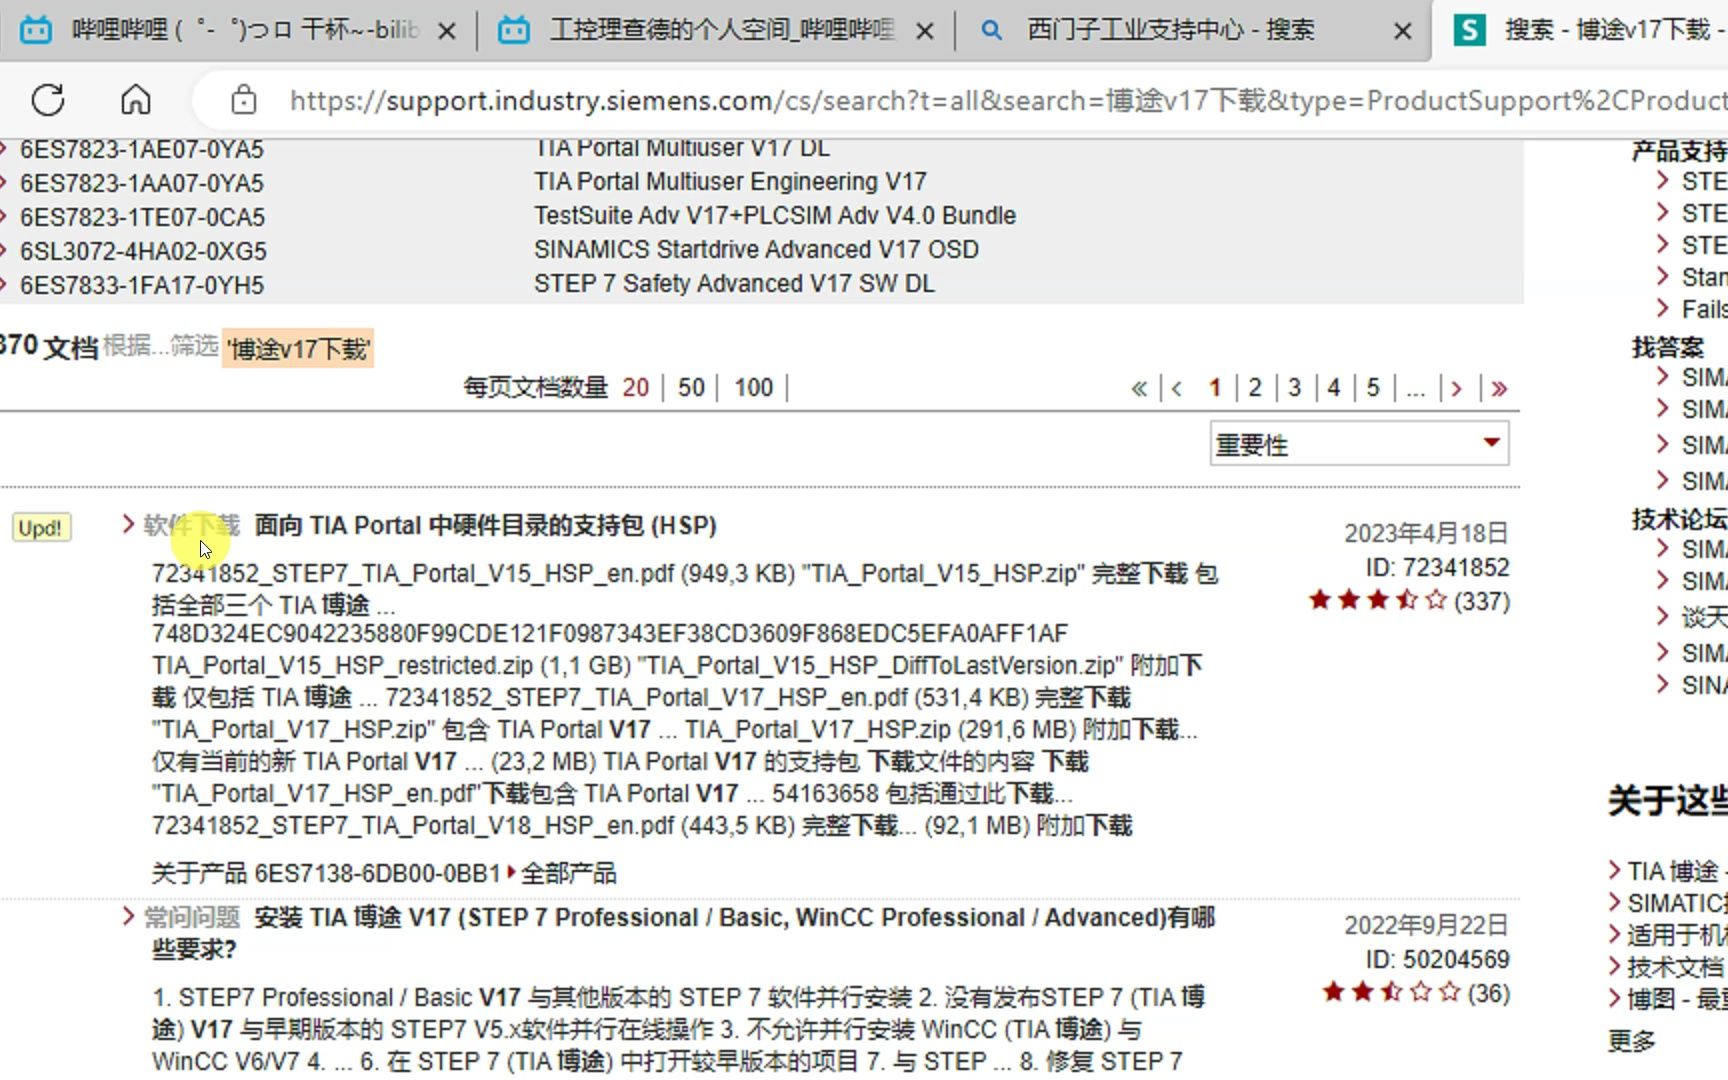Open product 6ES7823-1AE07-0YA5
The image size is (1728, 1080).
[141, 149]
